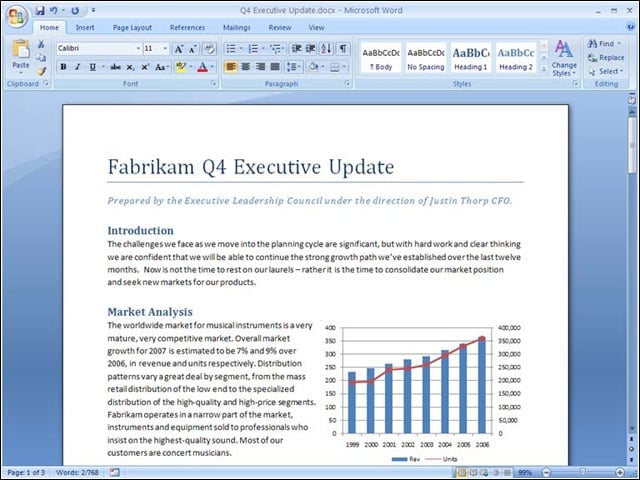Toggle Italic formatting
The width and height of the screenshot is (640, 480).
78,67
